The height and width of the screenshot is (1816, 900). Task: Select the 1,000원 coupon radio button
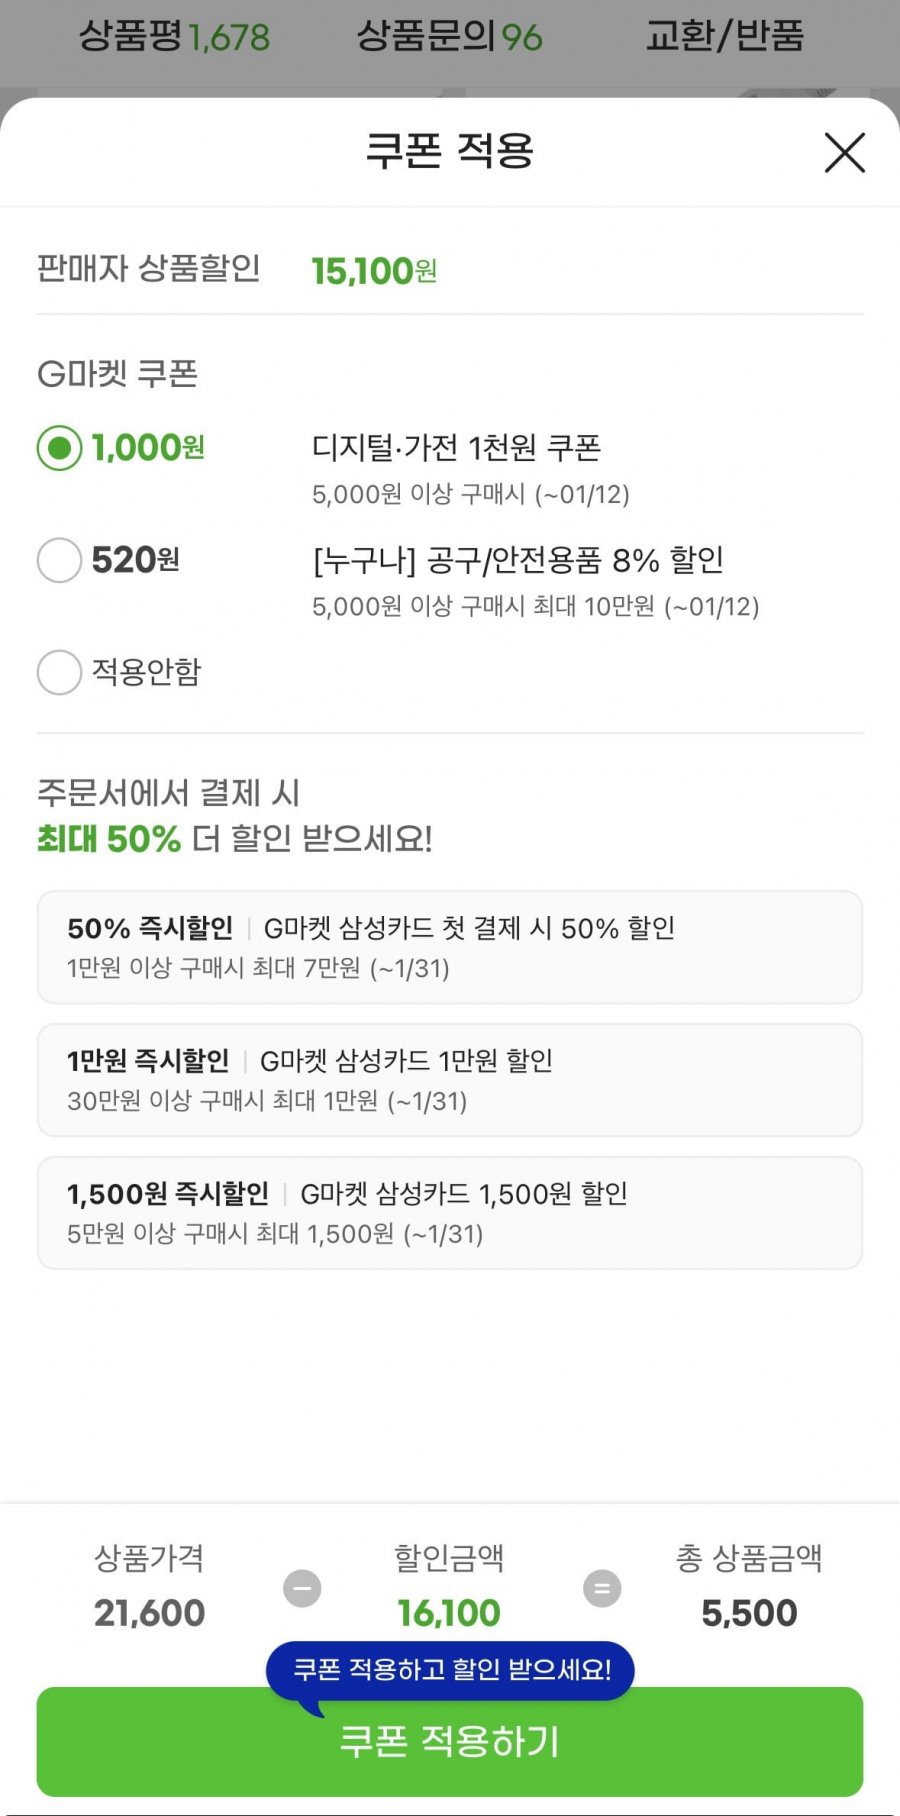click(x=59, y=448)
